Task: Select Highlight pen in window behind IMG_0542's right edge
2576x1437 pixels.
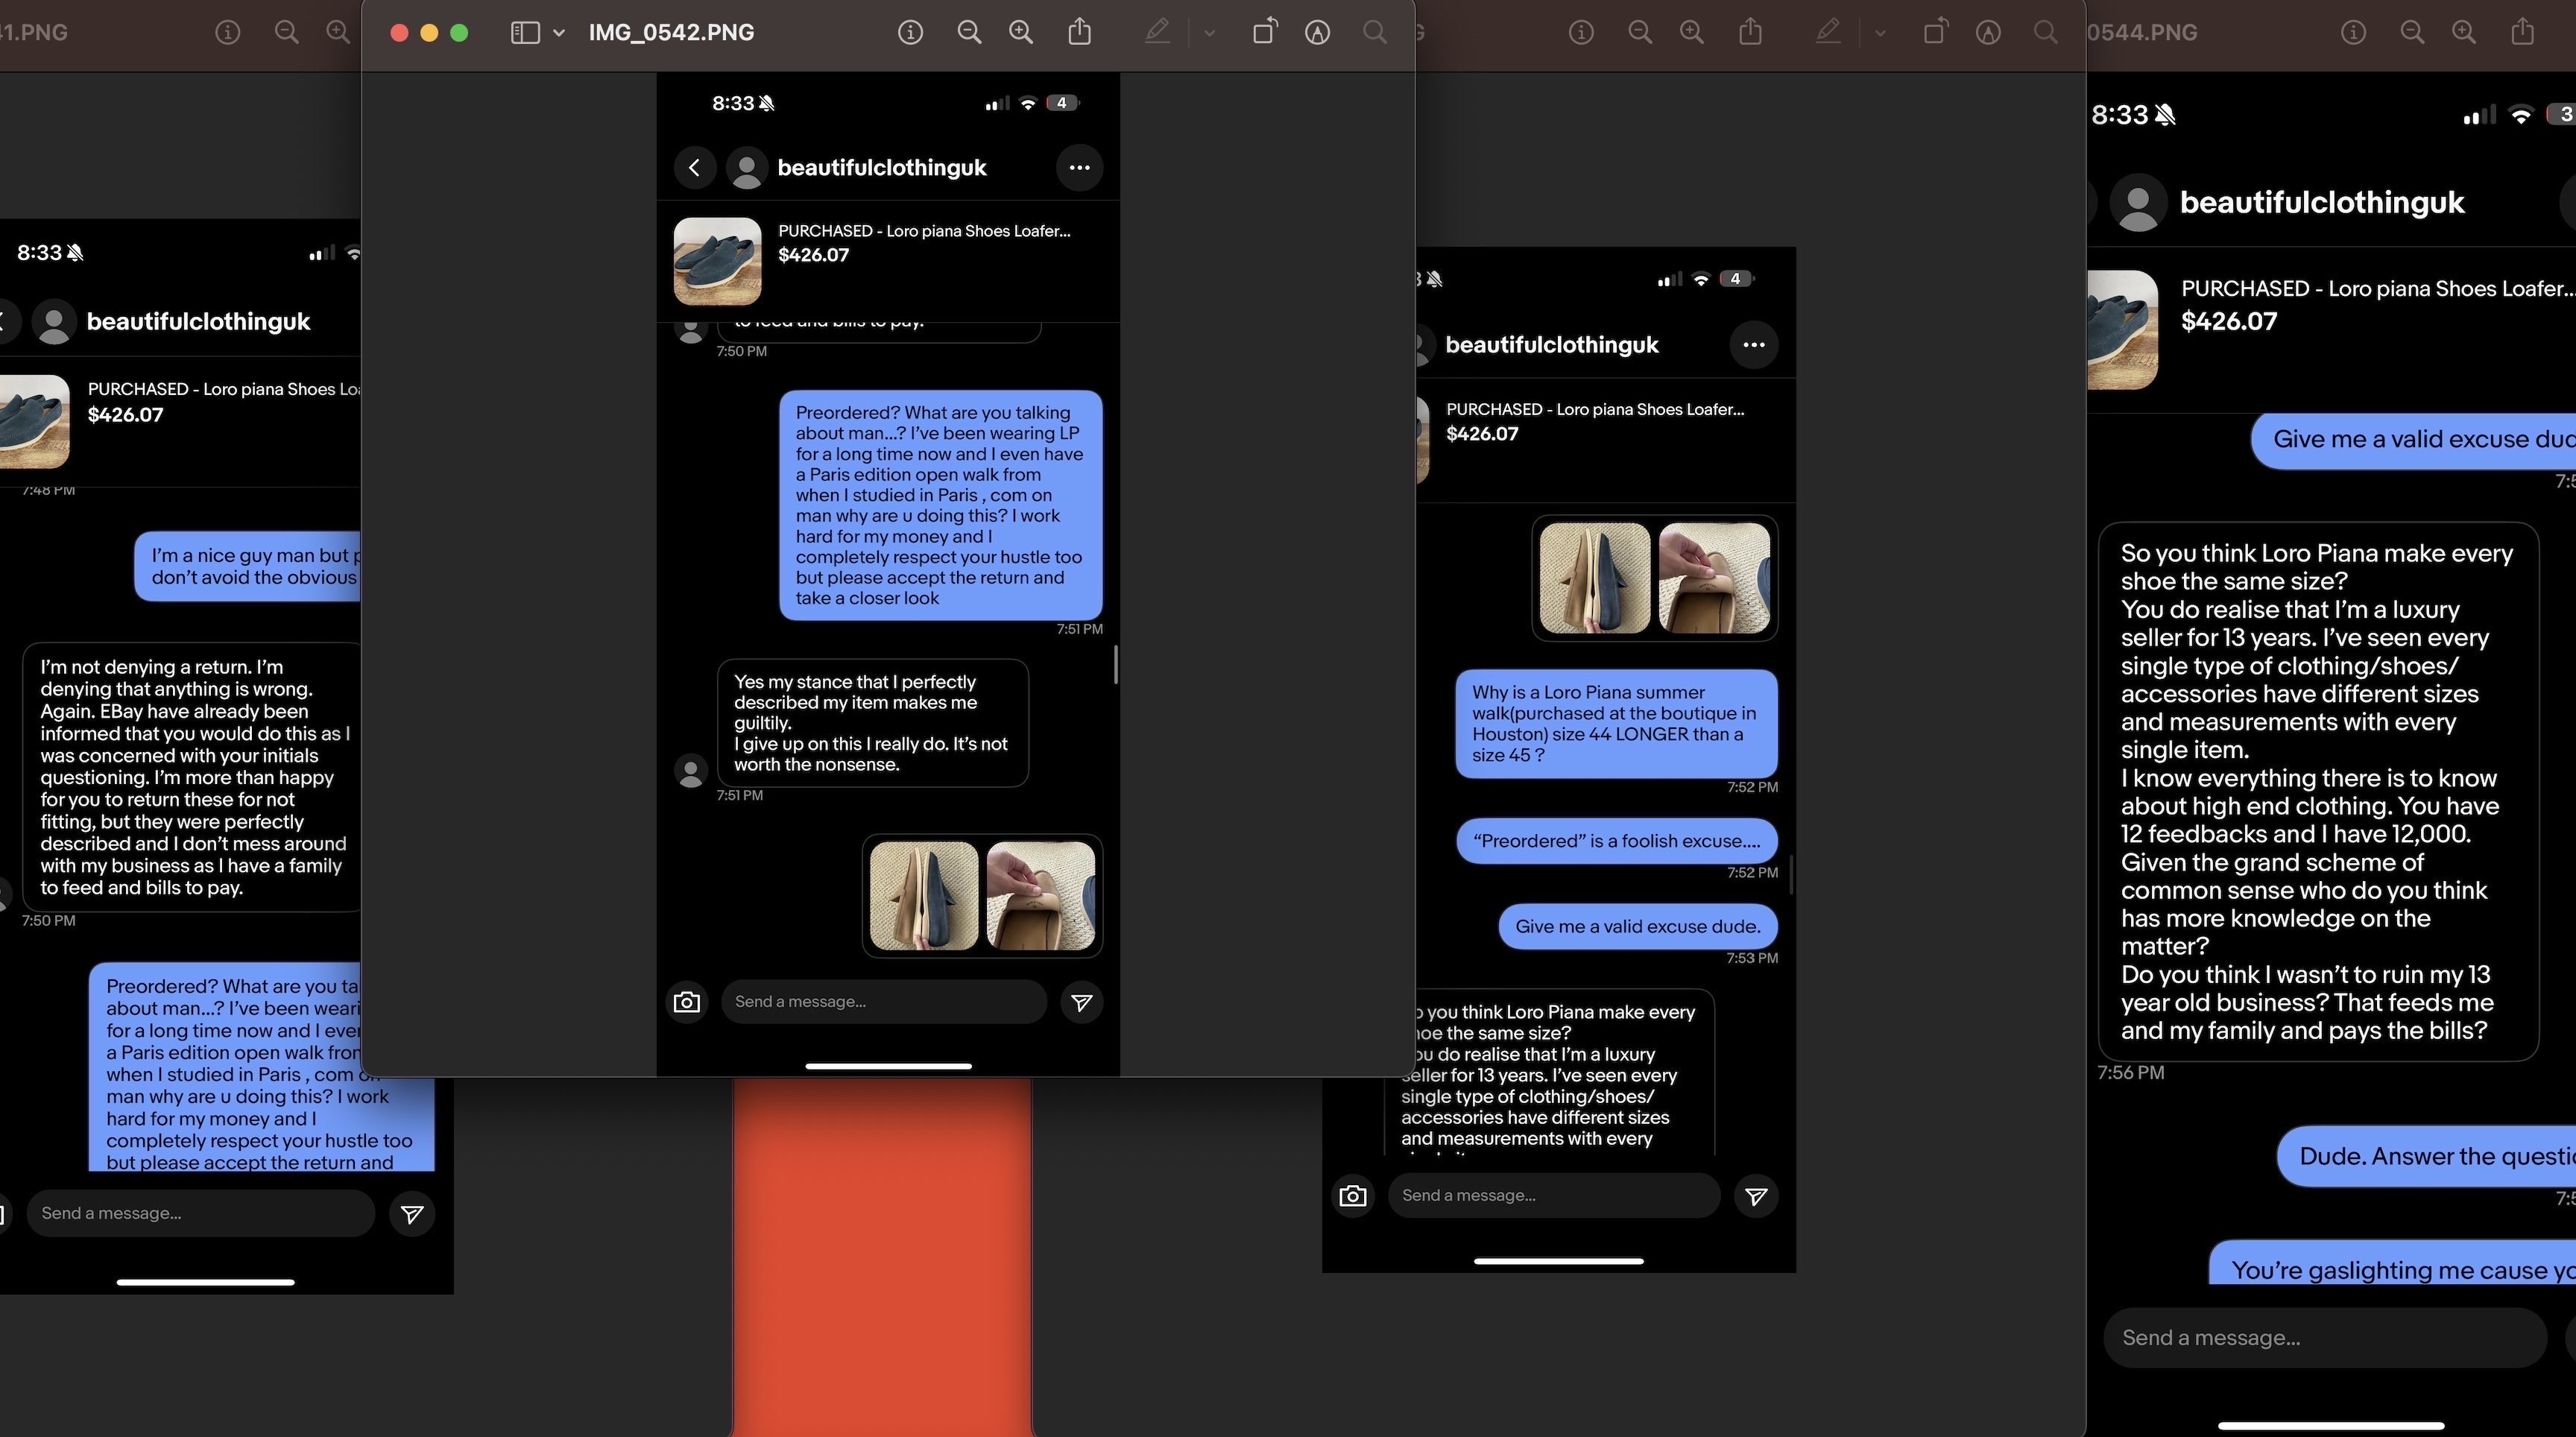Action: (1828, 33)
